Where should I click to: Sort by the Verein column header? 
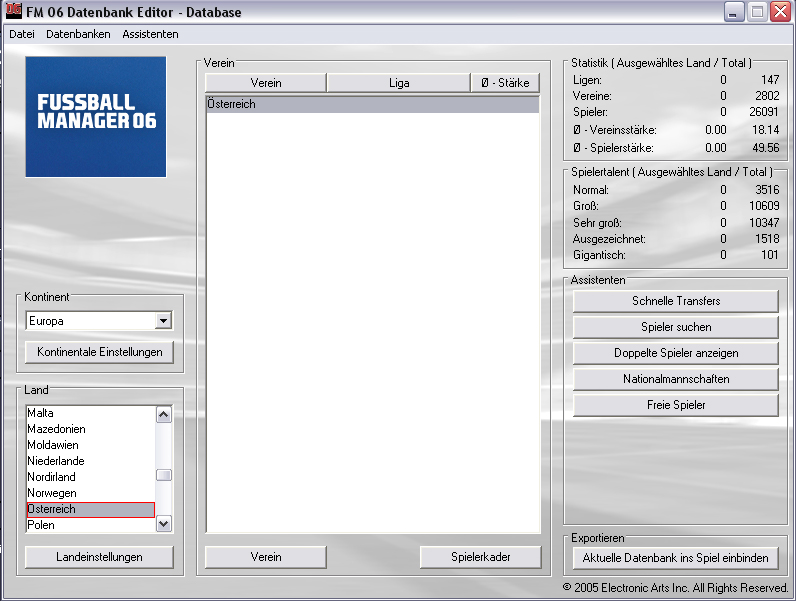point(266,83)
